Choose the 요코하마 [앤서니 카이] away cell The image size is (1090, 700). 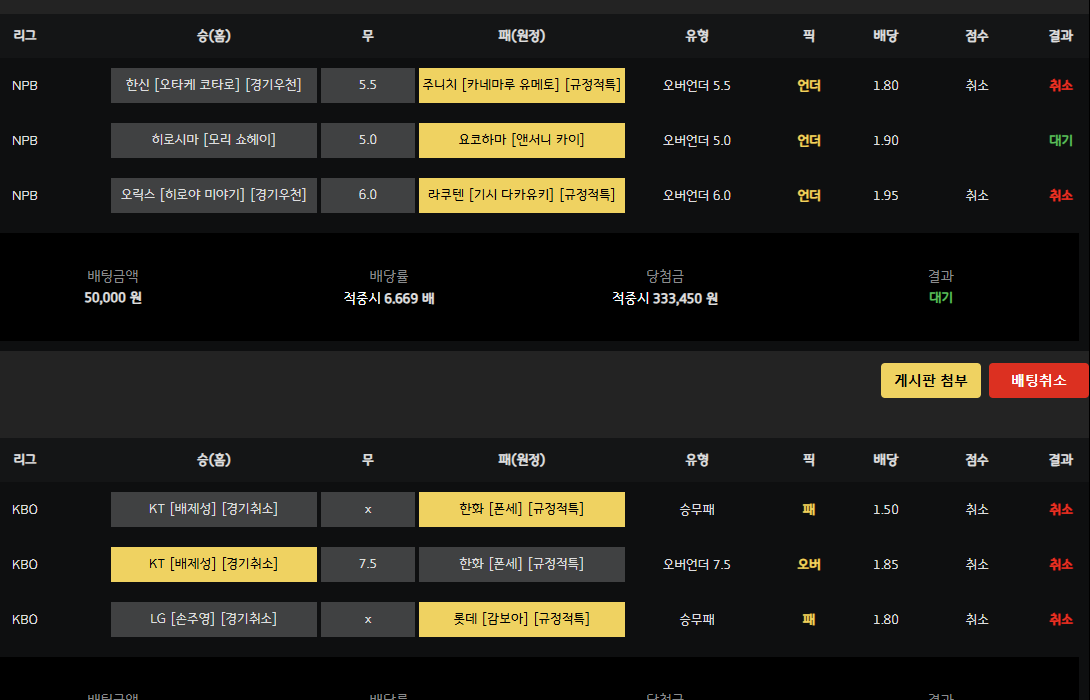pyautogui.click(x=521, y=140)
